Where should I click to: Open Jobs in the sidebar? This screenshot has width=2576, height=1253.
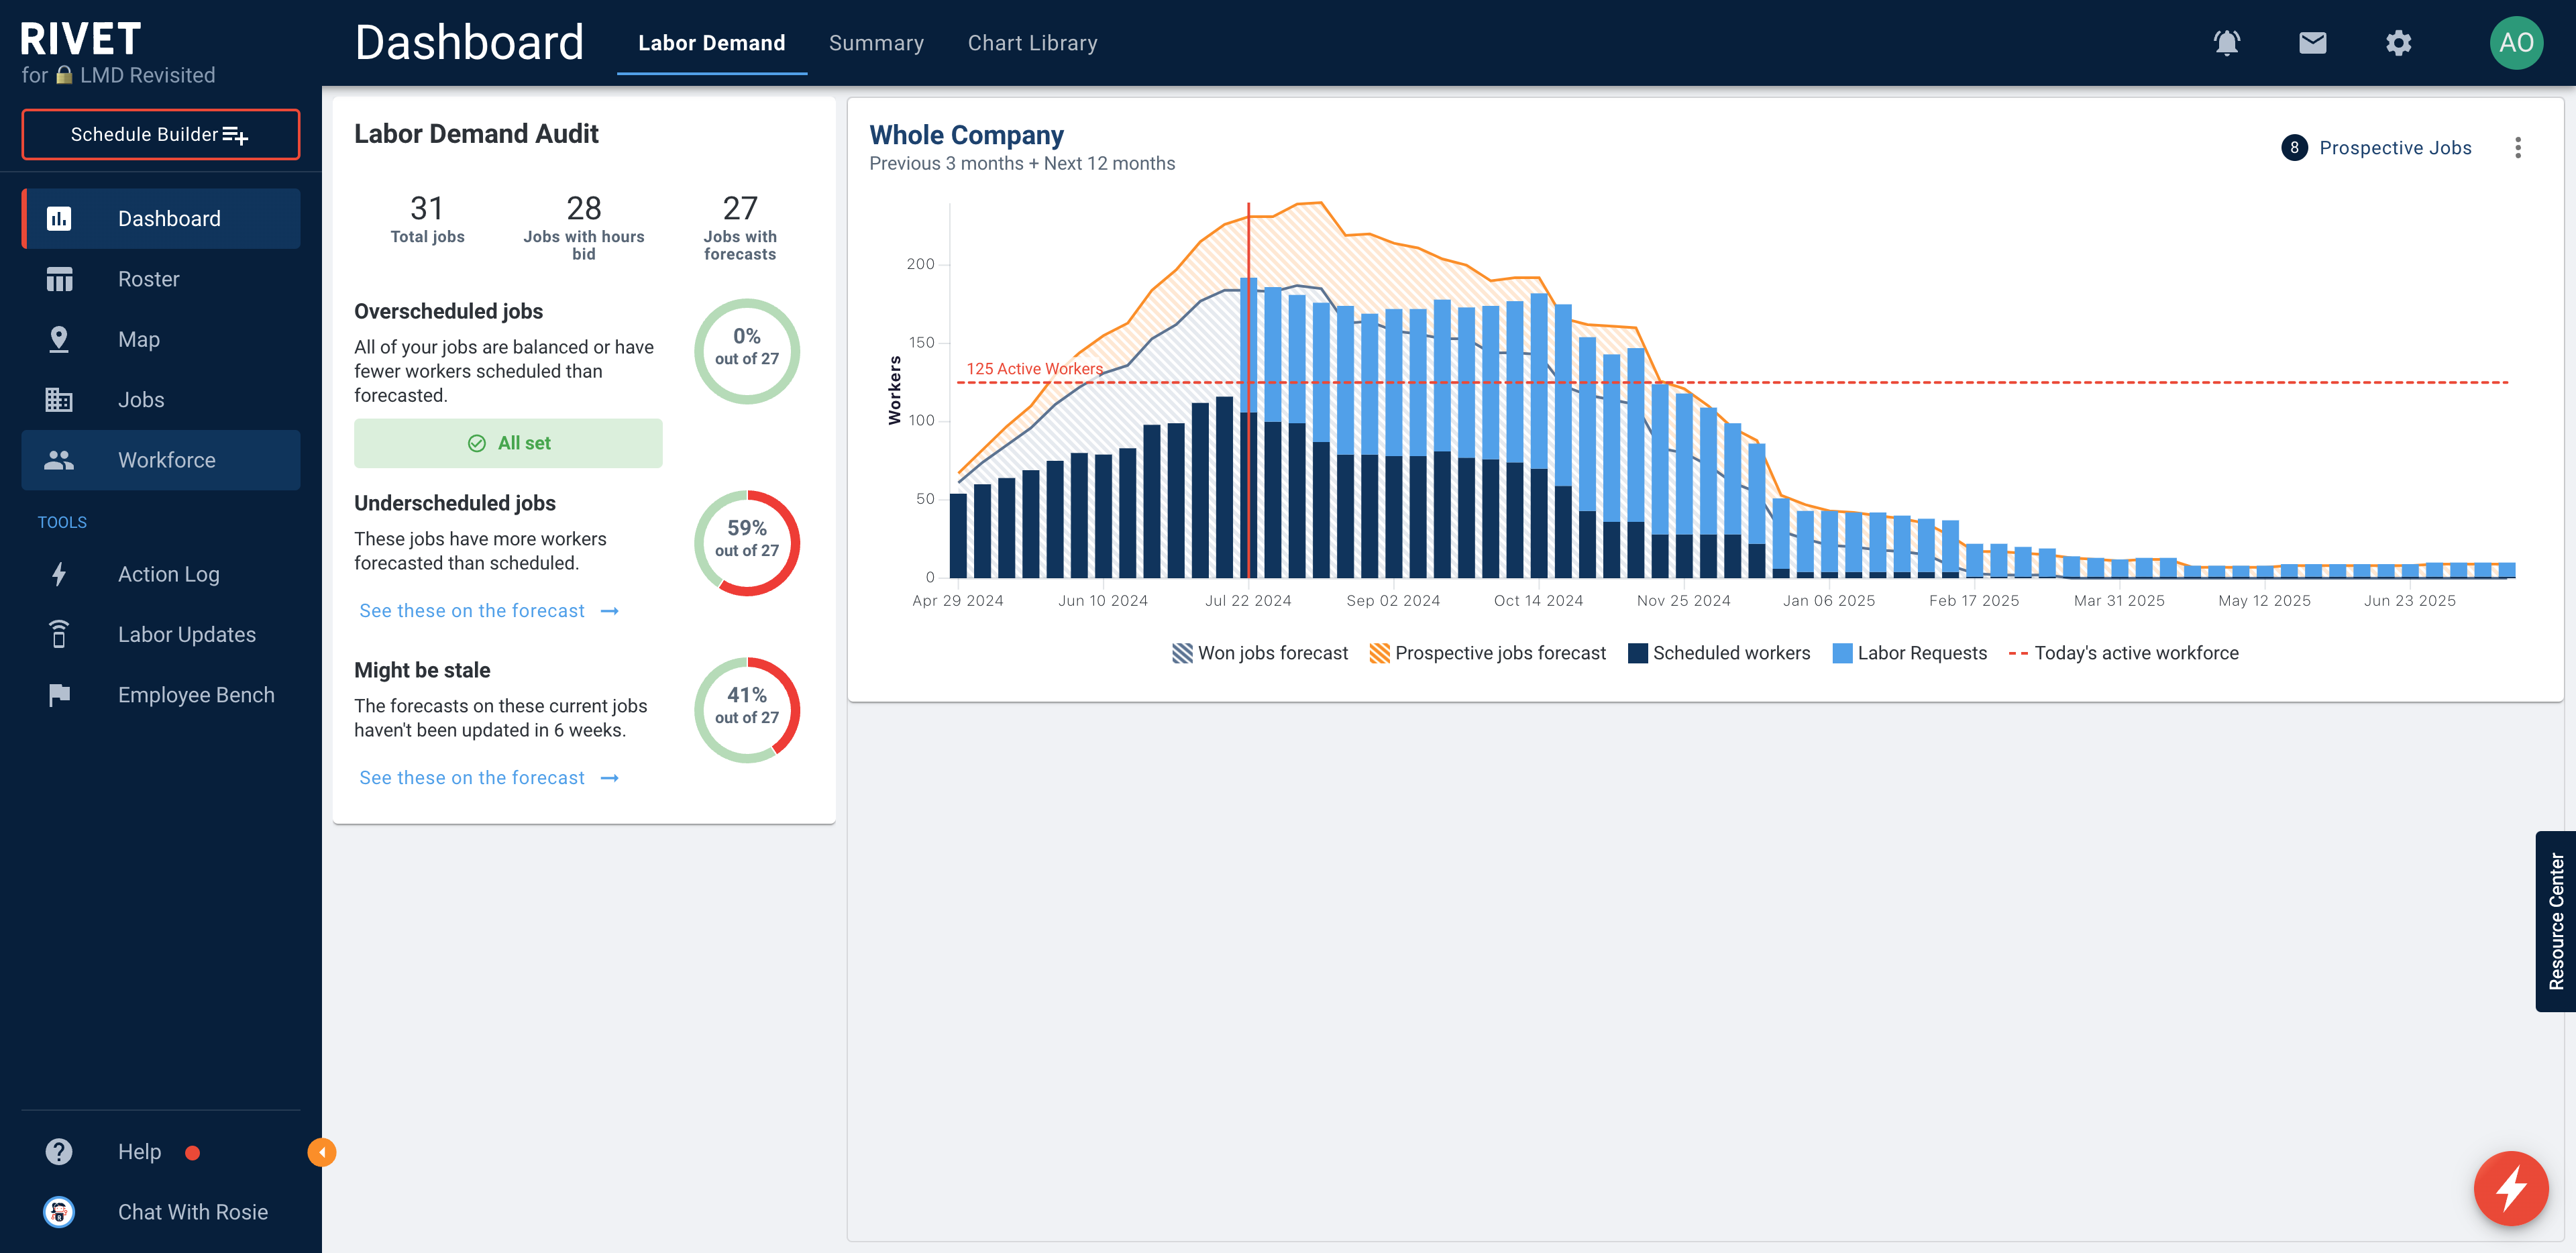click(x=161, y=400)
